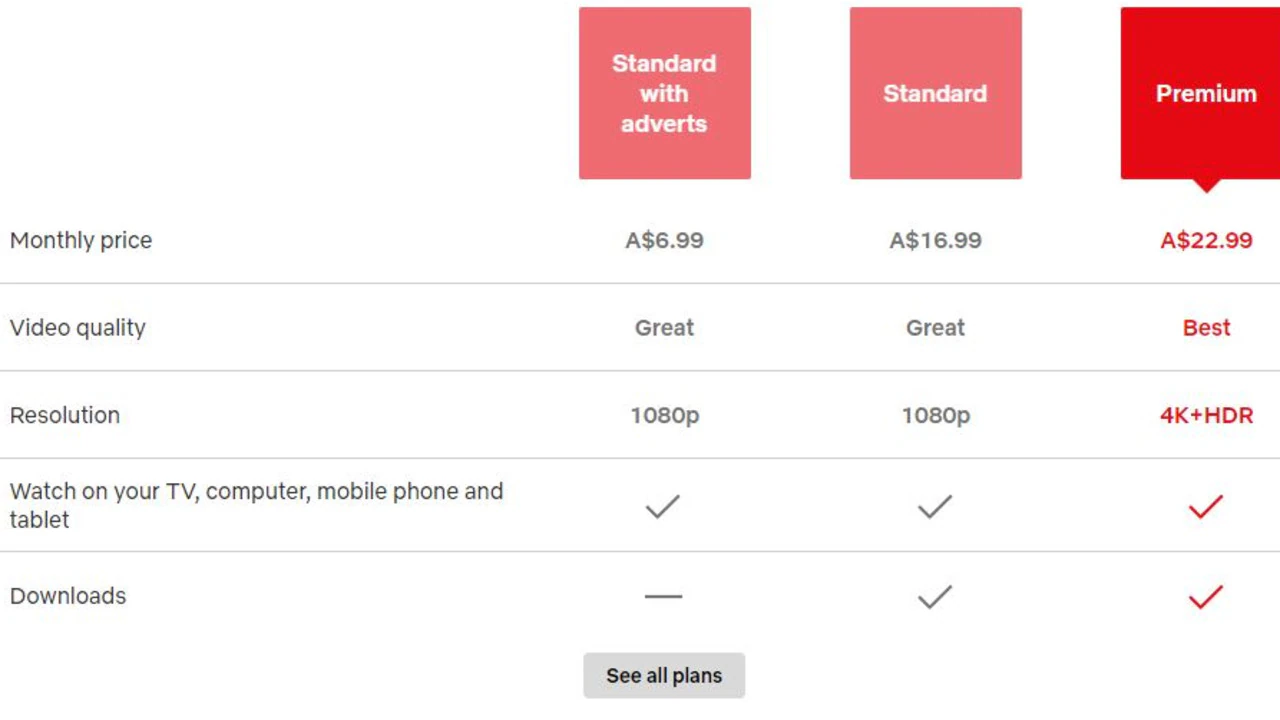Expand the Resolution row
Image resolution: width=1280 pixels, height=720 pixels.
[x=64, y=415]
